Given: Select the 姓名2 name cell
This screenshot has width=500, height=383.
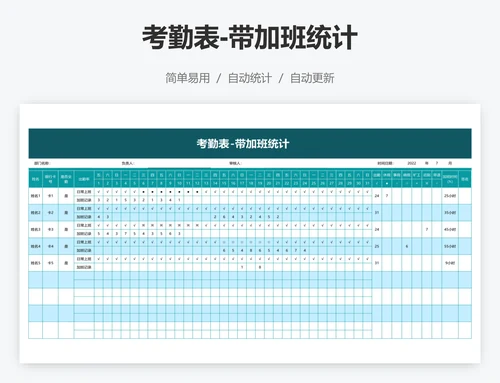Looking at the screenshot, I should tap(35, 213).
